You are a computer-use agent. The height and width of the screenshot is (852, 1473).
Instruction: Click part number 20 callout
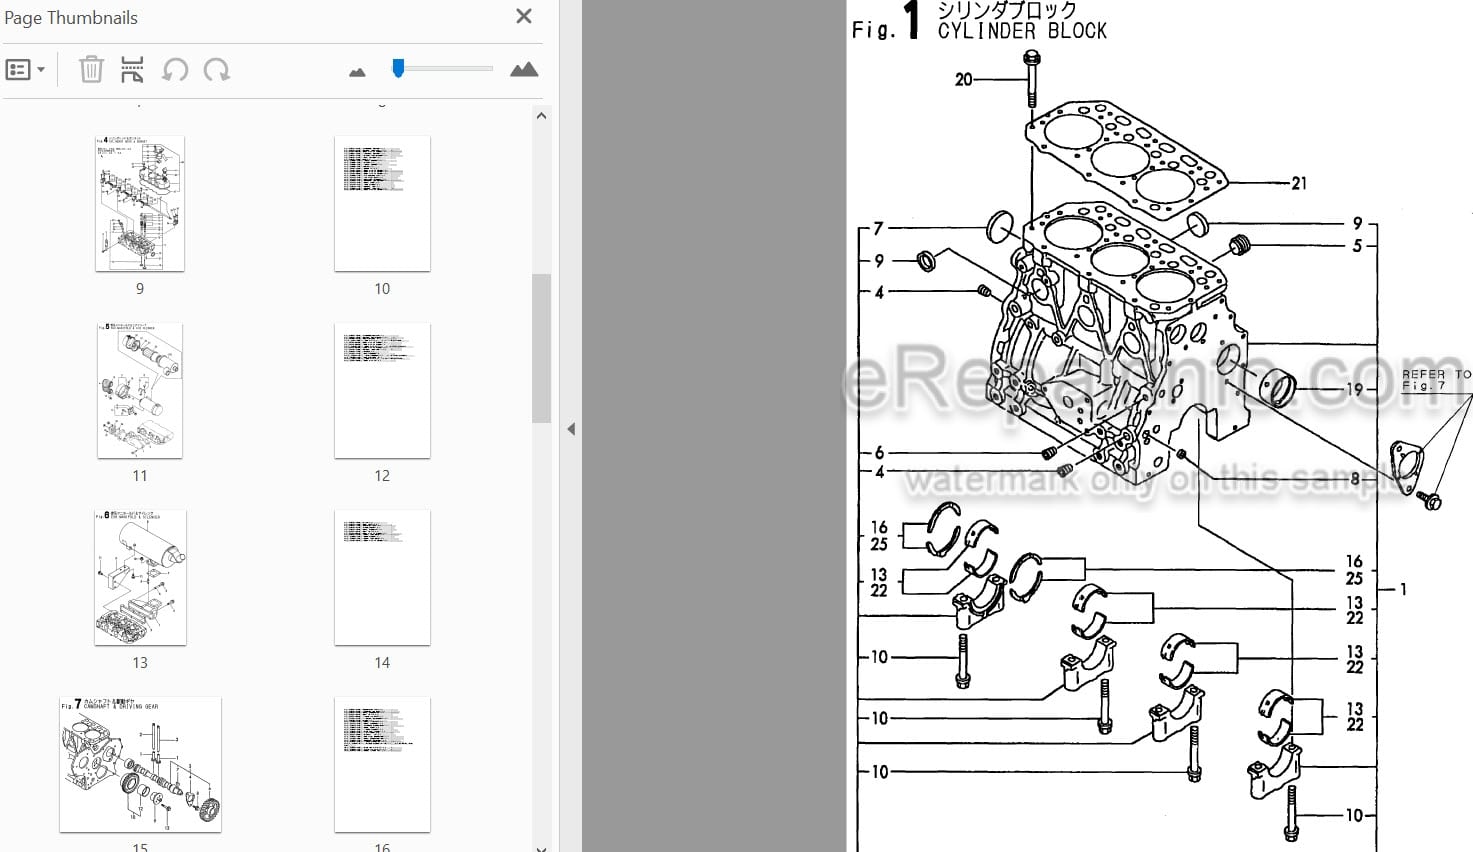[x=963, y=79]
